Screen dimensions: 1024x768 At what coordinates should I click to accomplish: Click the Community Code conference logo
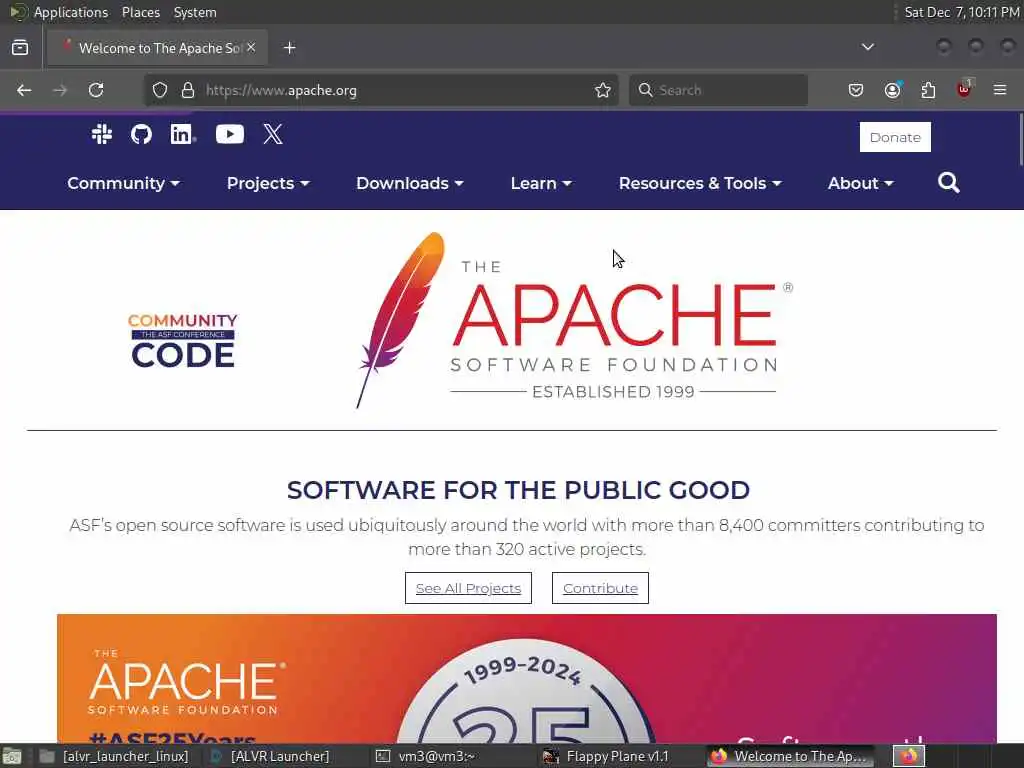(183, 340)
